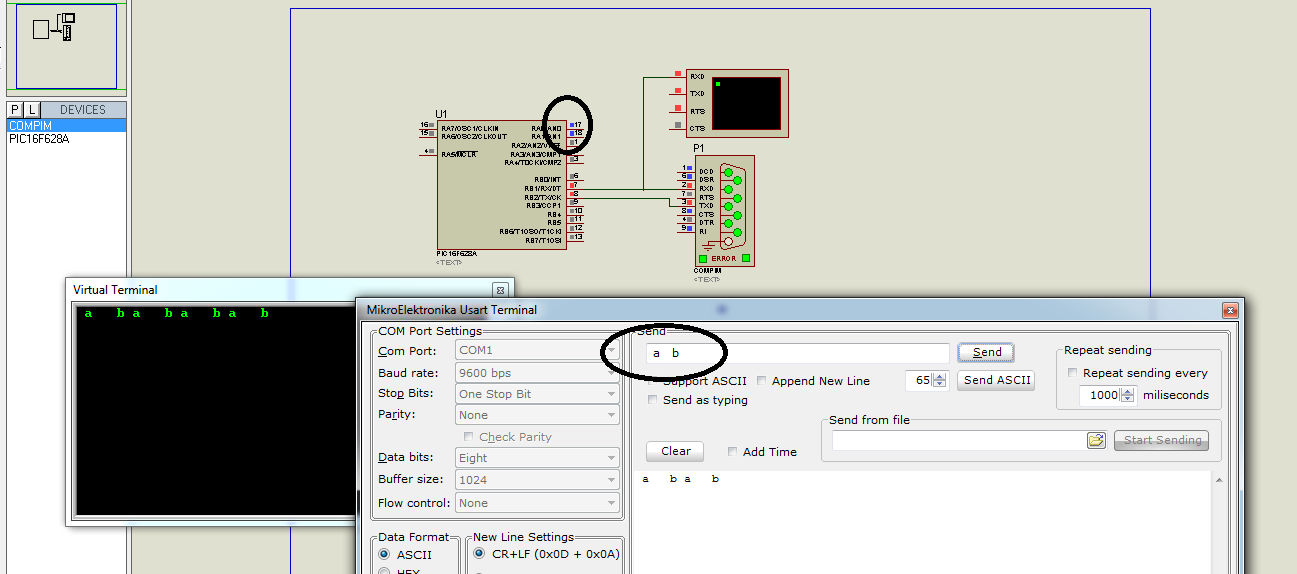Click the Clear button
Viewport: 1297px width, 574px height.
[x=675, y=451]
